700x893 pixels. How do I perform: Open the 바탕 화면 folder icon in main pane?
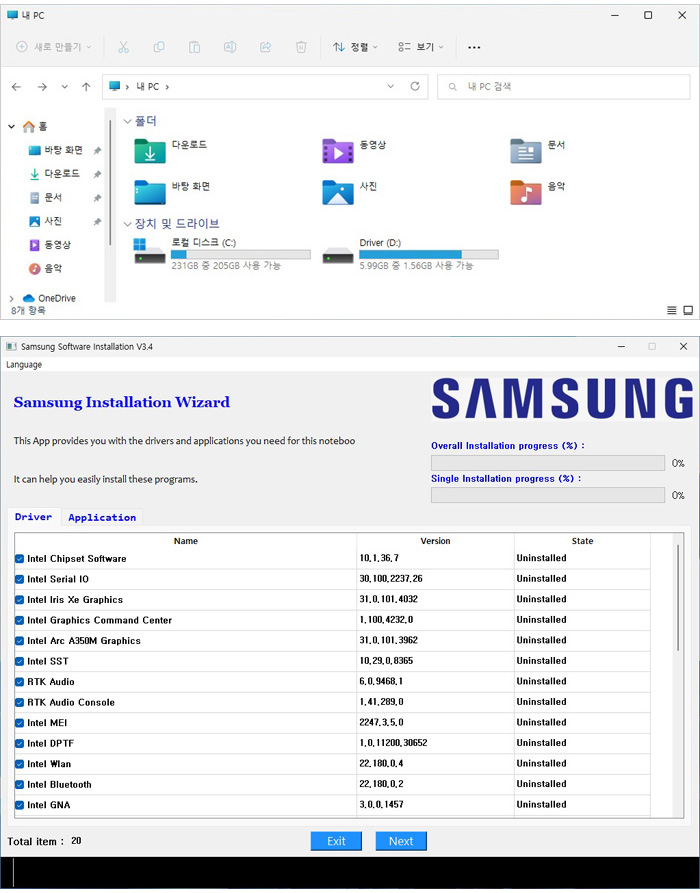150,192
